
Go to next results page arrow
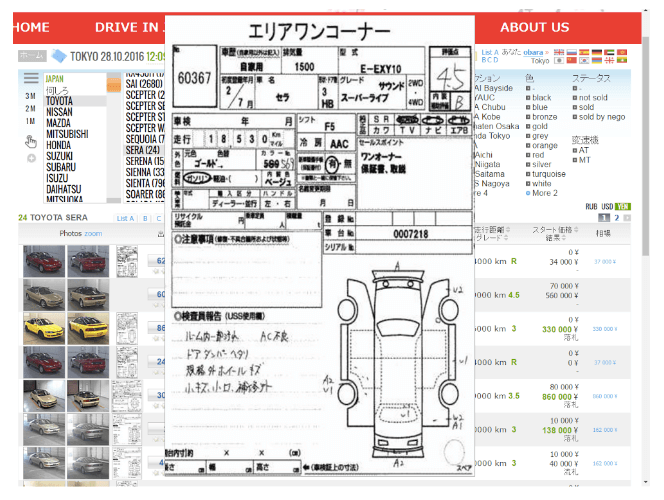coord(627,218)
